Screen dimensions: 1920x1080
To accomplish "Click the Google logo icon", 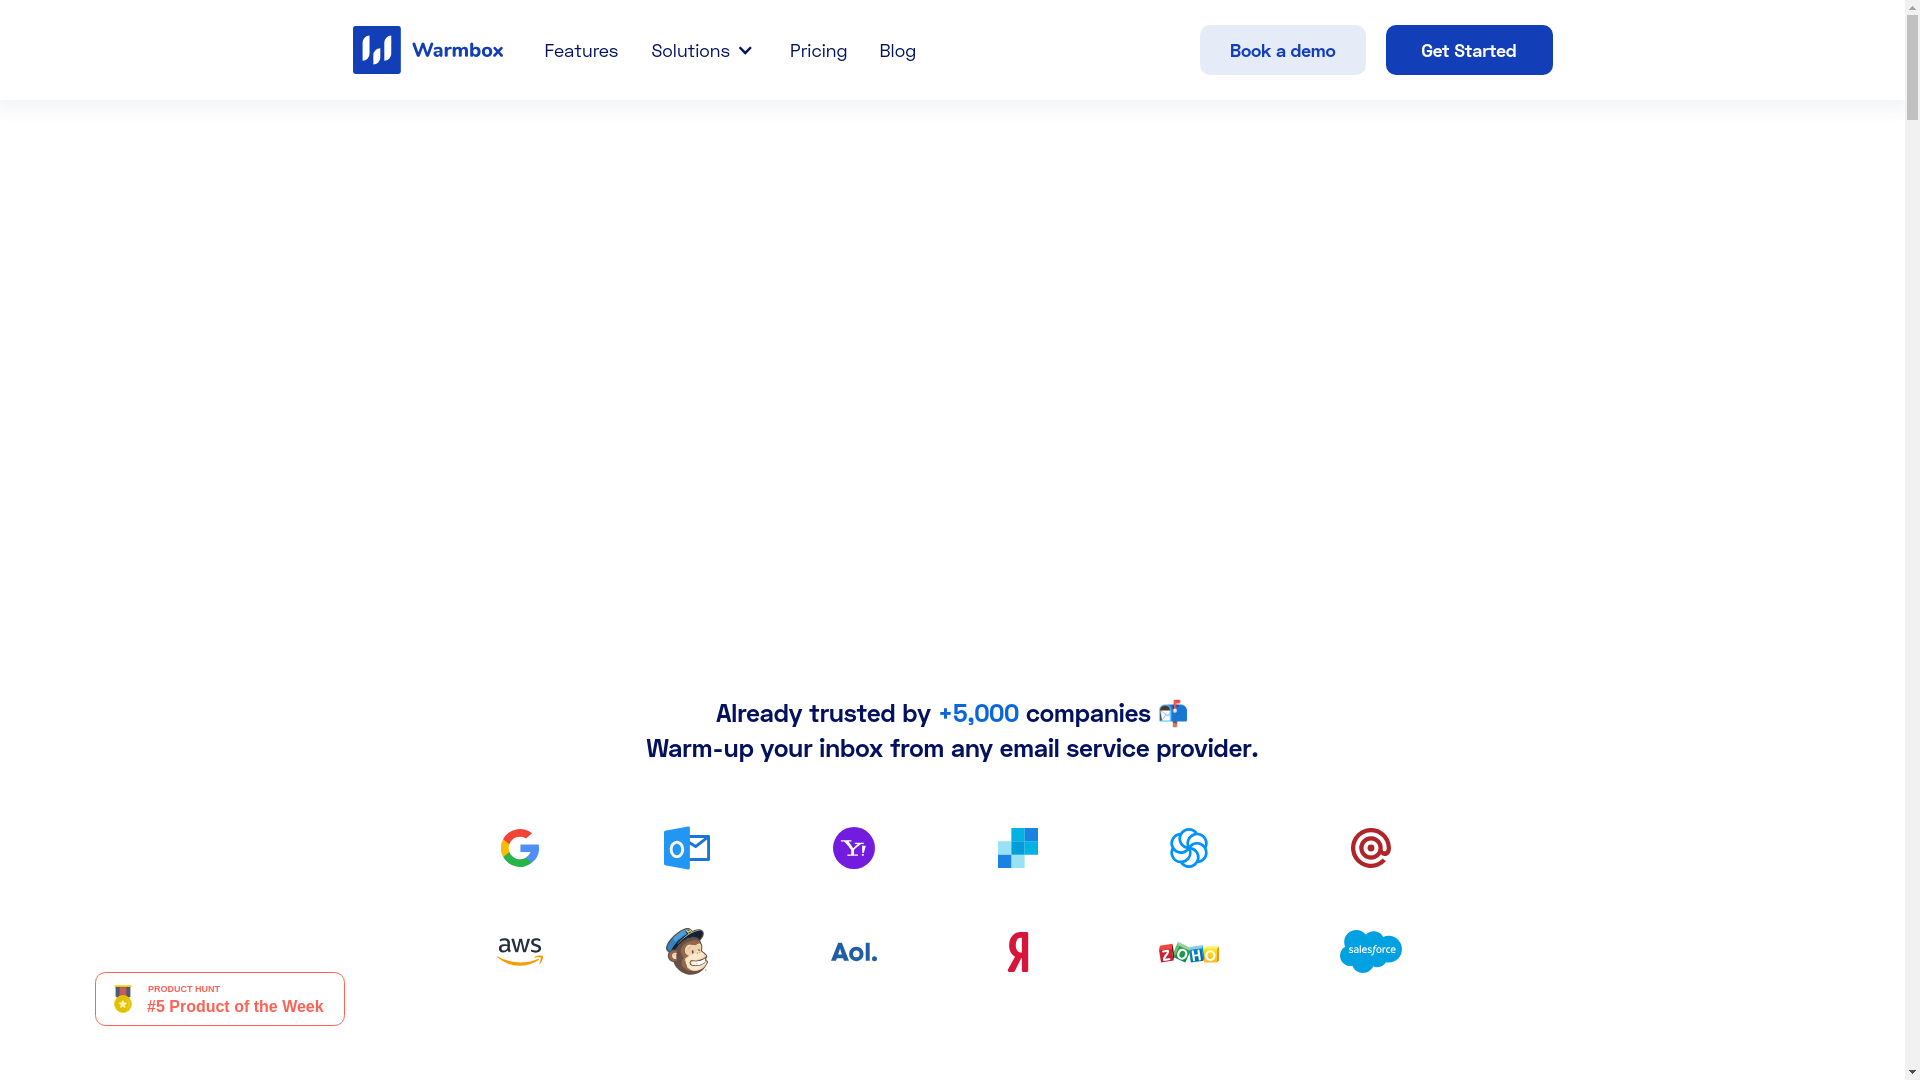I will point(520,848).
